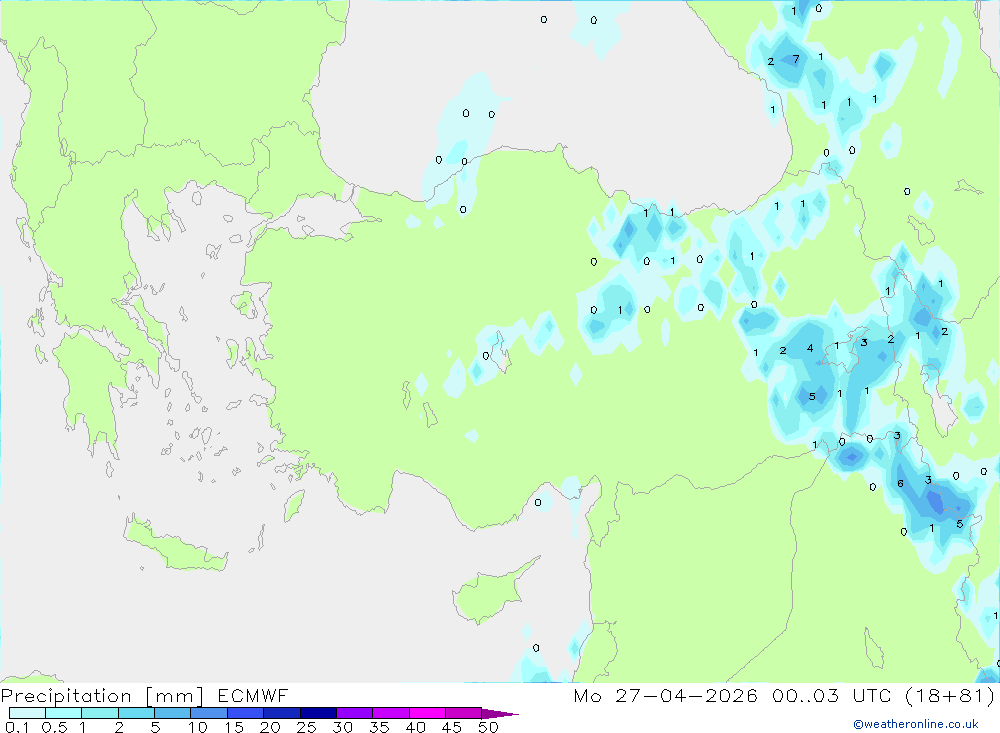Click the 'Precipitation [mm]' title text
Image resolution: width=1000 pixels, height=733 pixels.
pos(102,696)
